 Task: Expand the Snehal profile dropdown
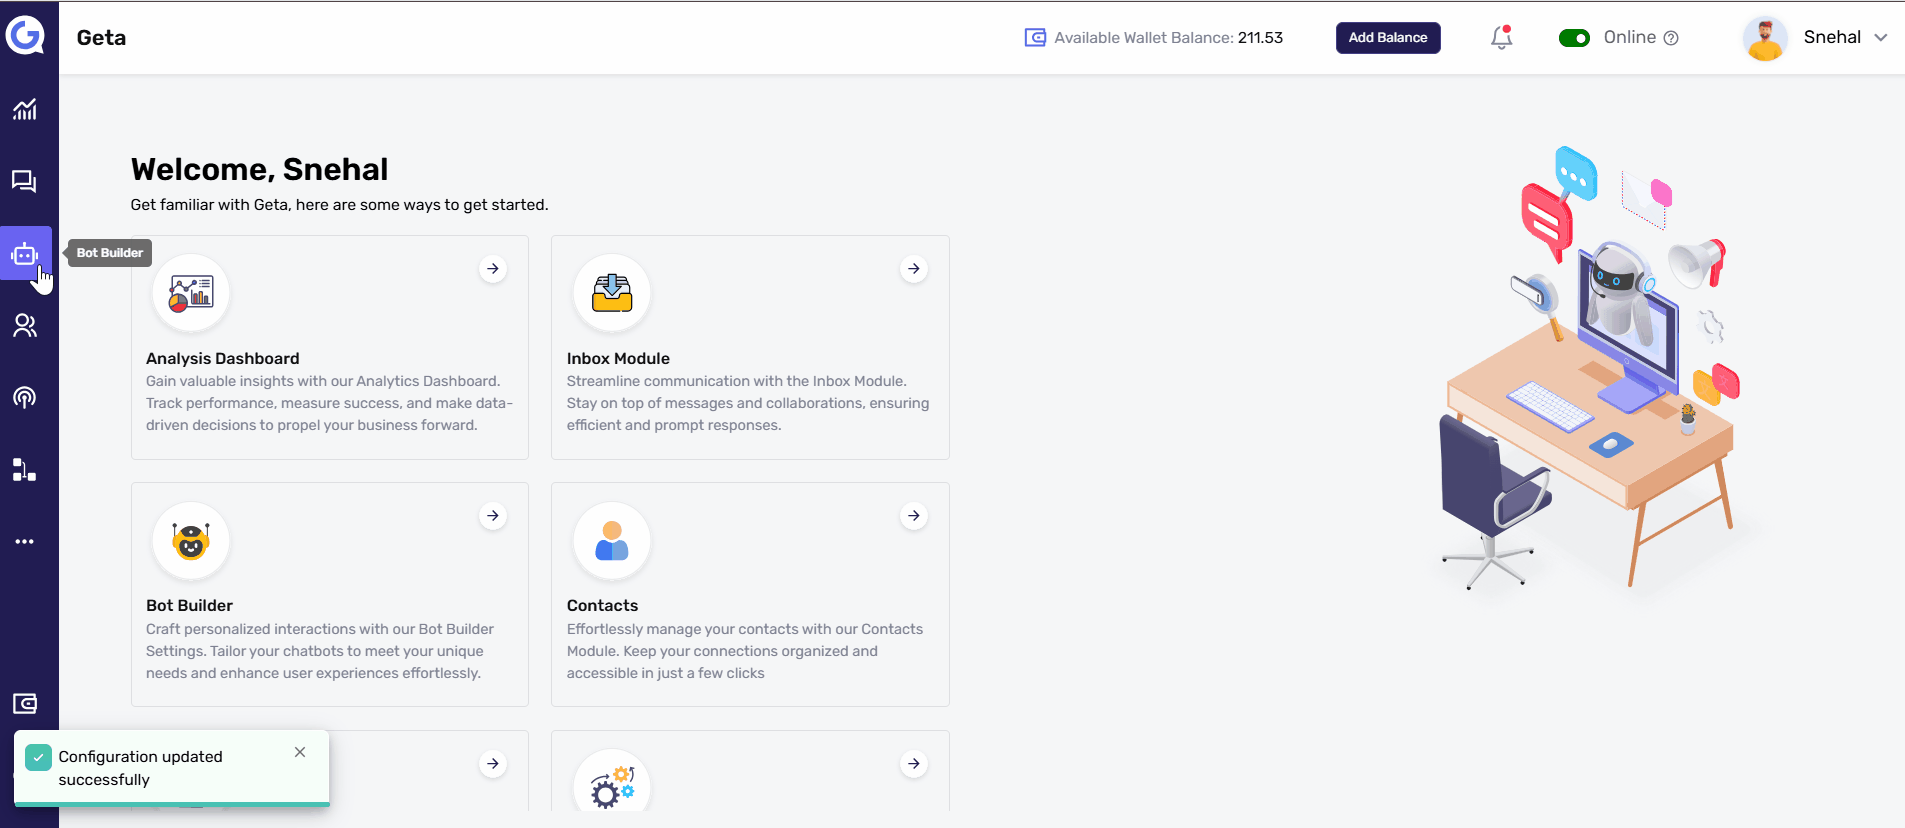[1880, 38]
